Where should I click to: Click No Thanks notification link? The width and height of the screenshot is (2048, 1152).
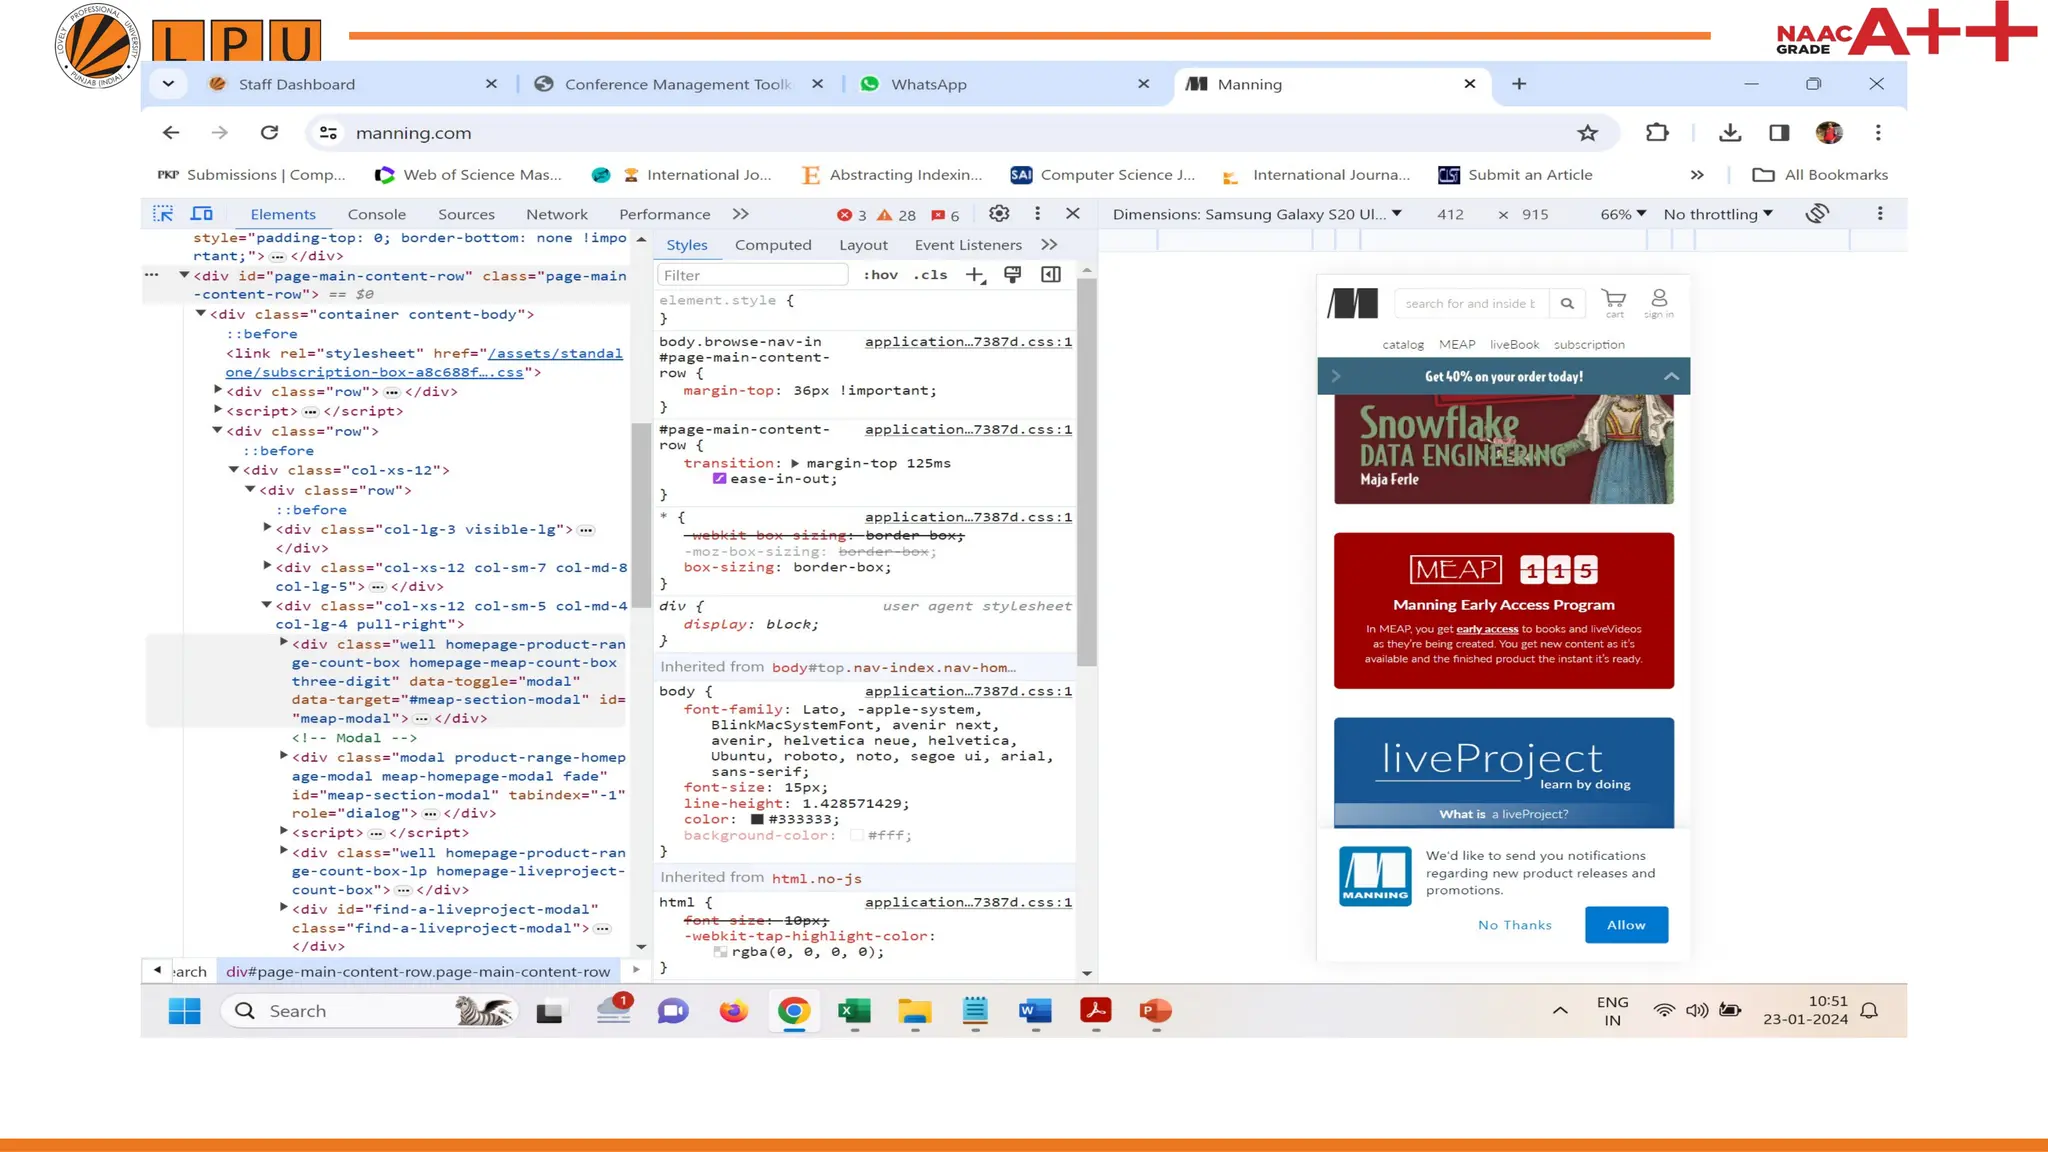click(x=1514, y=925)
